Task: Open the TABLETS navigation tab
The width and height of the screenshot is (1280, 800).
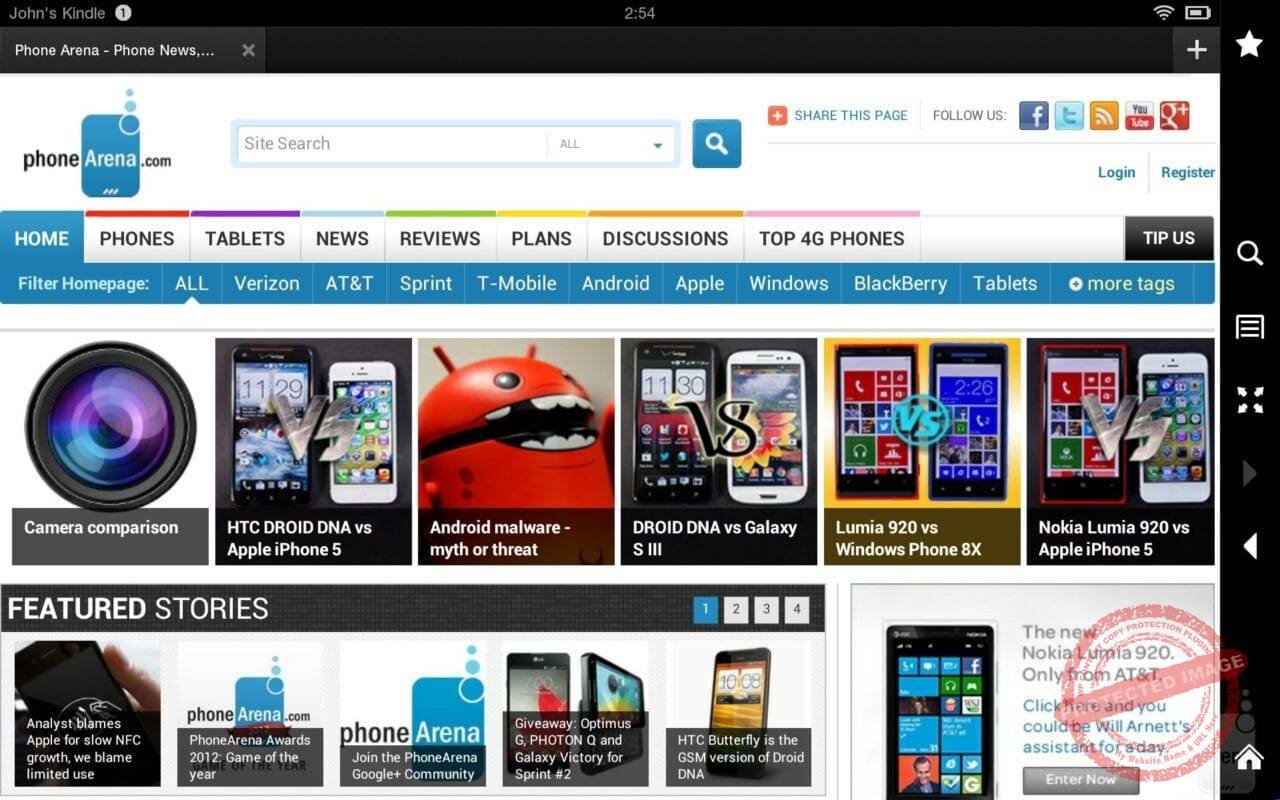Action: click(245, 238)
